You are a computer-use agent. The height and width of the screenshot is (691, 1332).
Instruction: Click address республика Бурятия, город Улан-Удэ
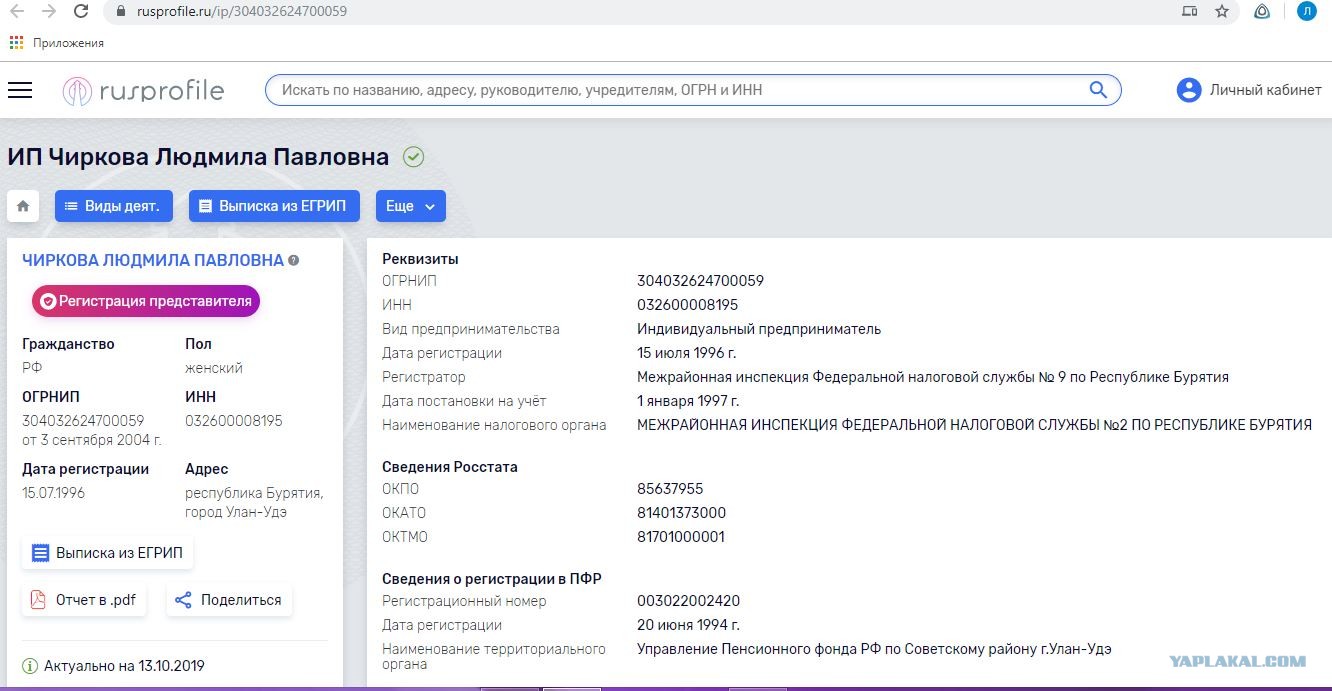254,503
